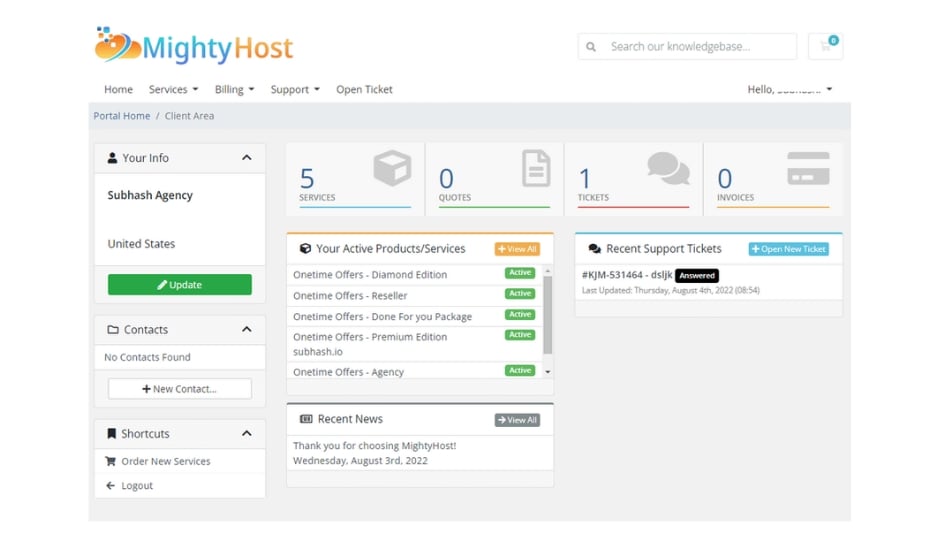Click the Active Products cube icon
This screenshot has height=540, width=940.
pos(305,248)
